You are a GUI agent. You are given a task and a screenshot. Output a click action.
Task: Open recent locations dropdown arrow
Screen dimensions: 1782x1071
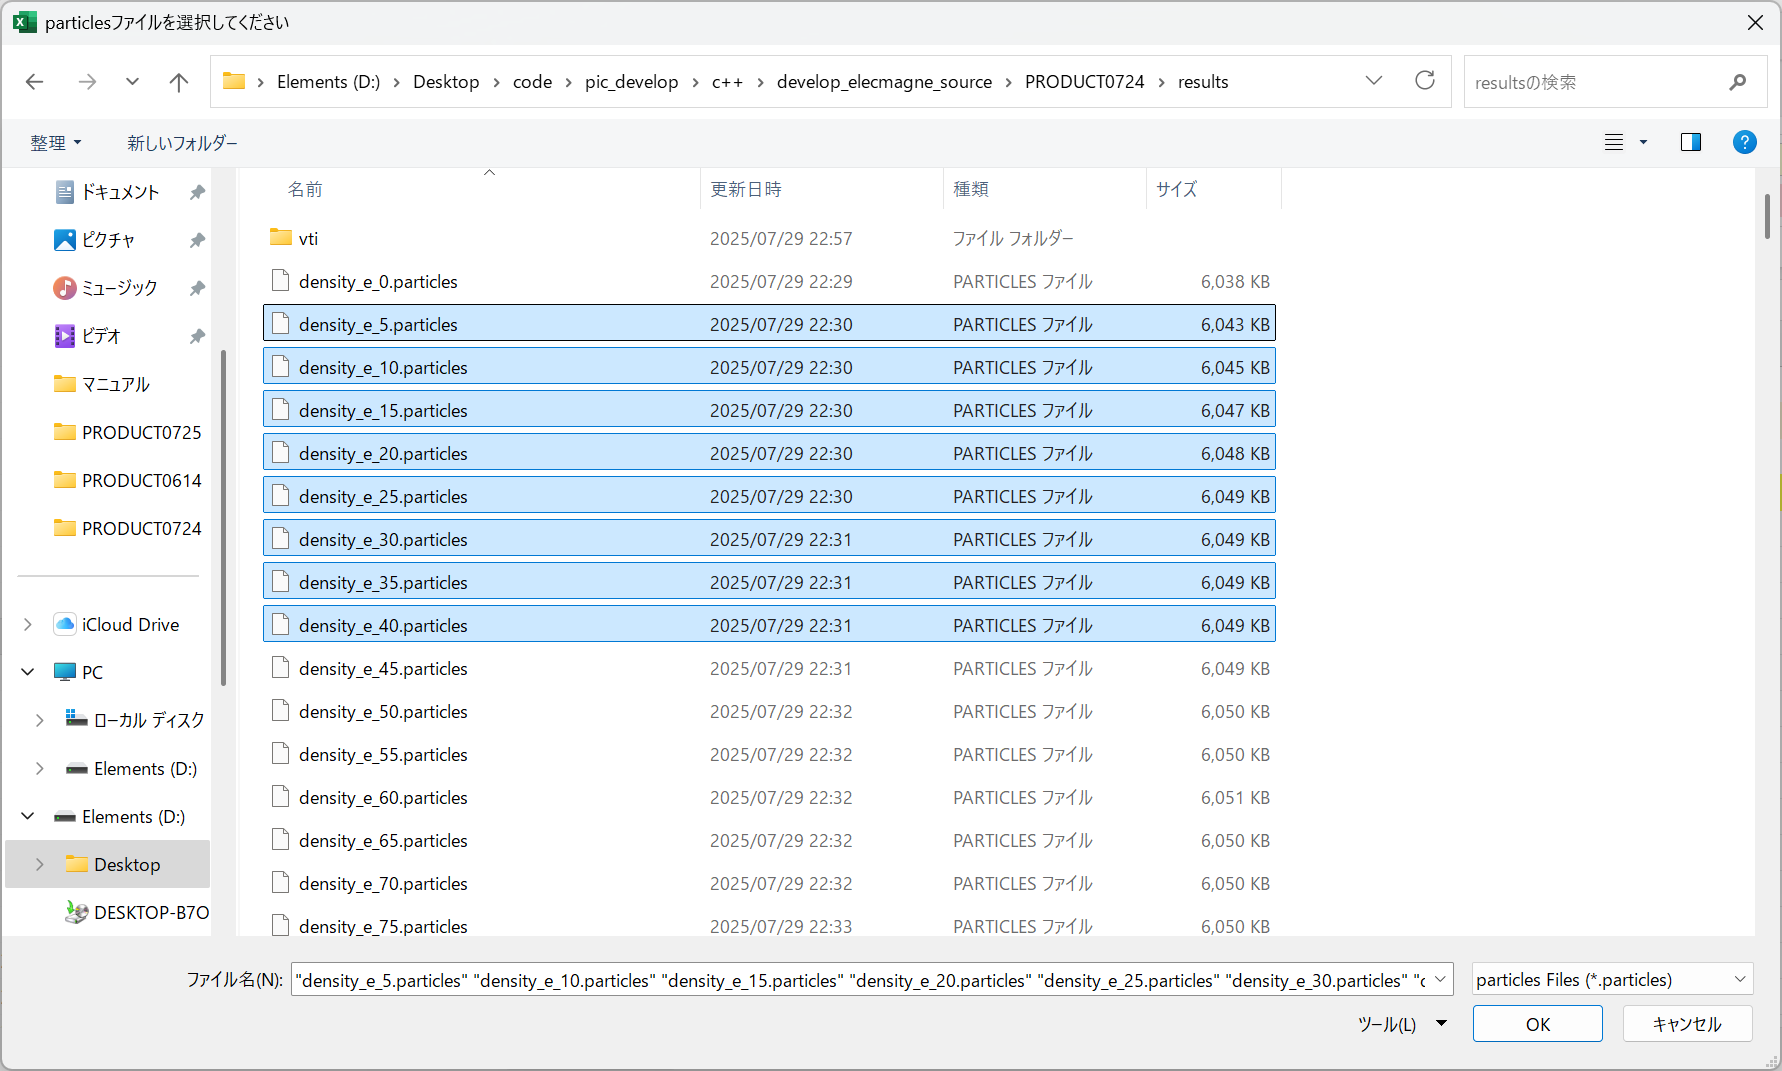point(132,82)
